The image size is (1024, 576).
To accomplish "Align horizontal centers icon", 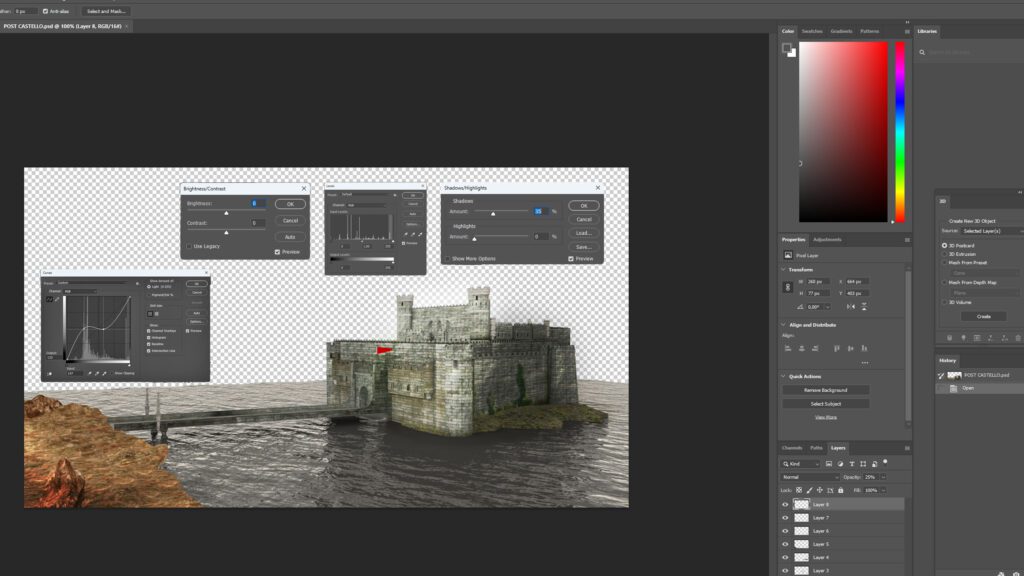I will pyautogui.click(x=801, y=348).
